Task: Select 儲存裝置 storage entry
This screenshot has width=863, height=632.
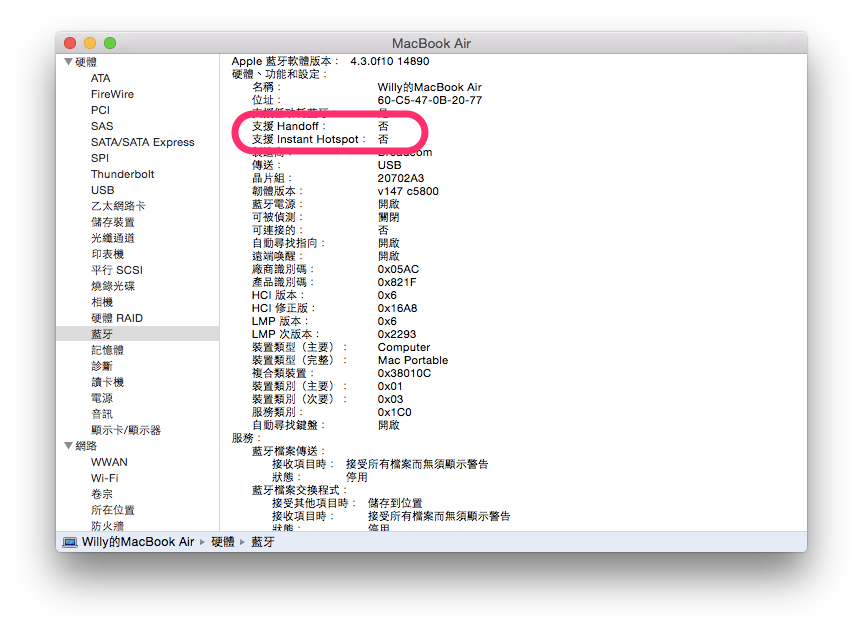Action: pos(113,222)
